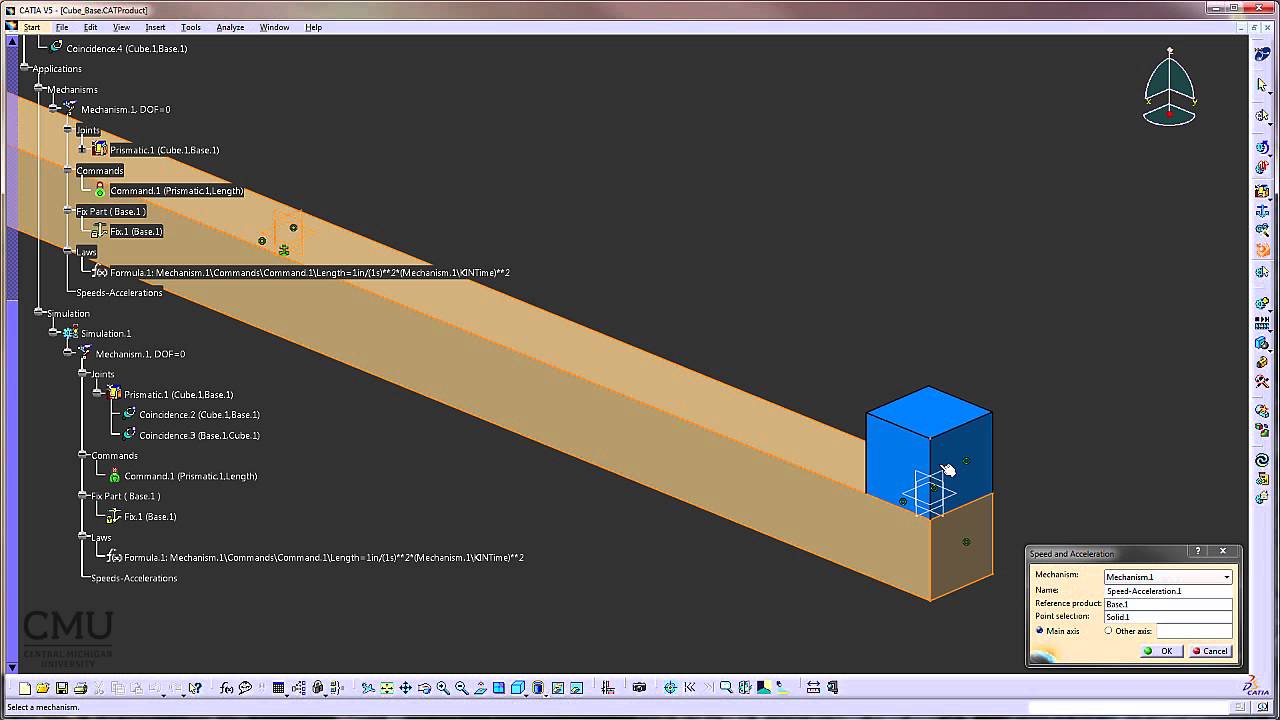The height and width of the screenshot is (720, 1280).
Task: Click the Isometric View cube icon
Action: [x=518, y=688]
